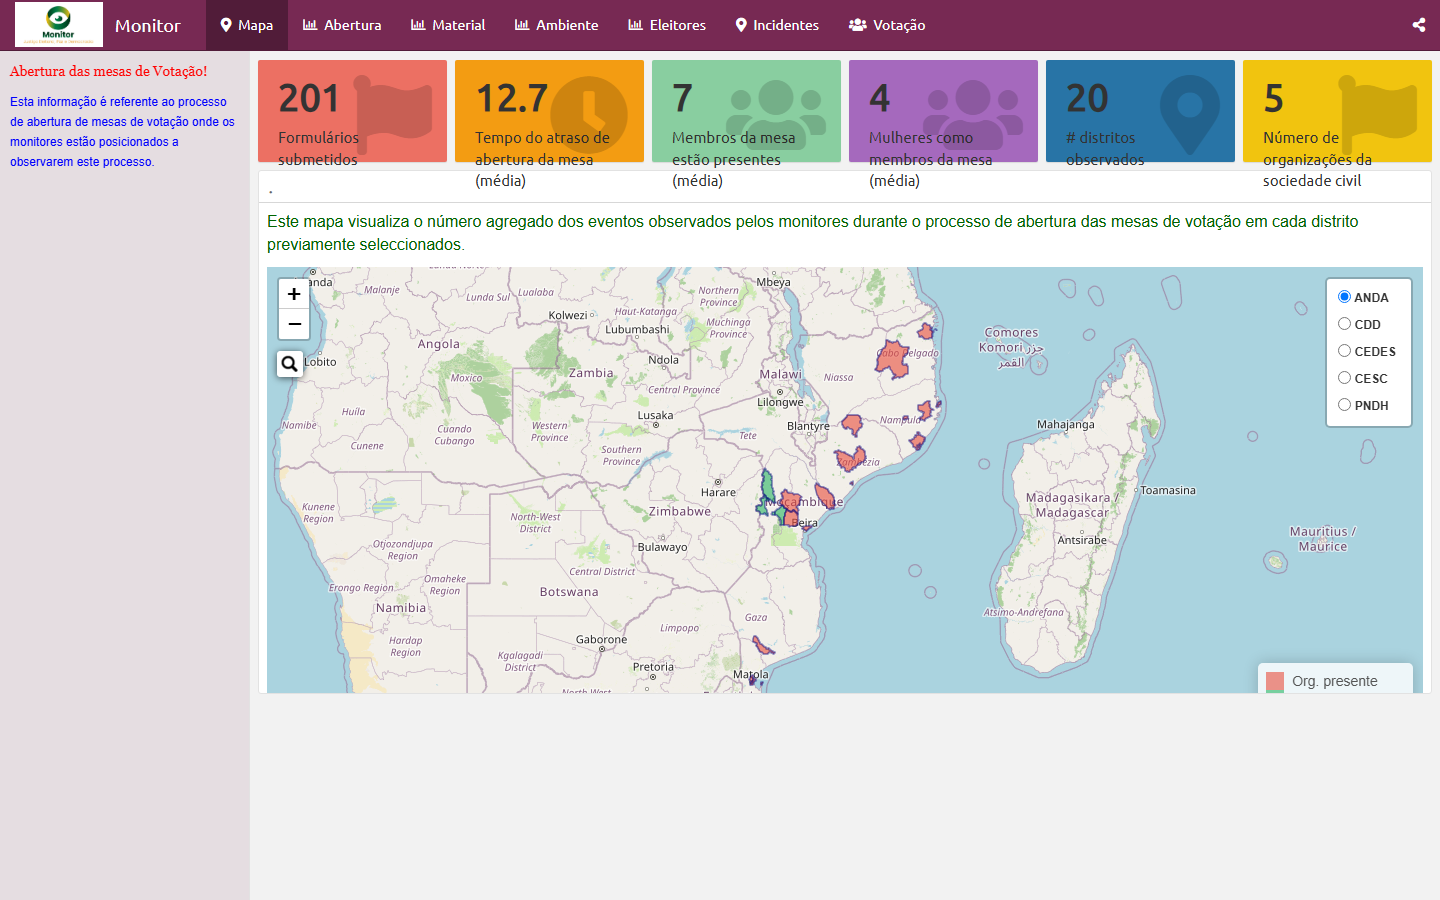Viewport: 1440px width, 900px height.
Task: Click the Monitor logo image
Action: pos(59,24)
